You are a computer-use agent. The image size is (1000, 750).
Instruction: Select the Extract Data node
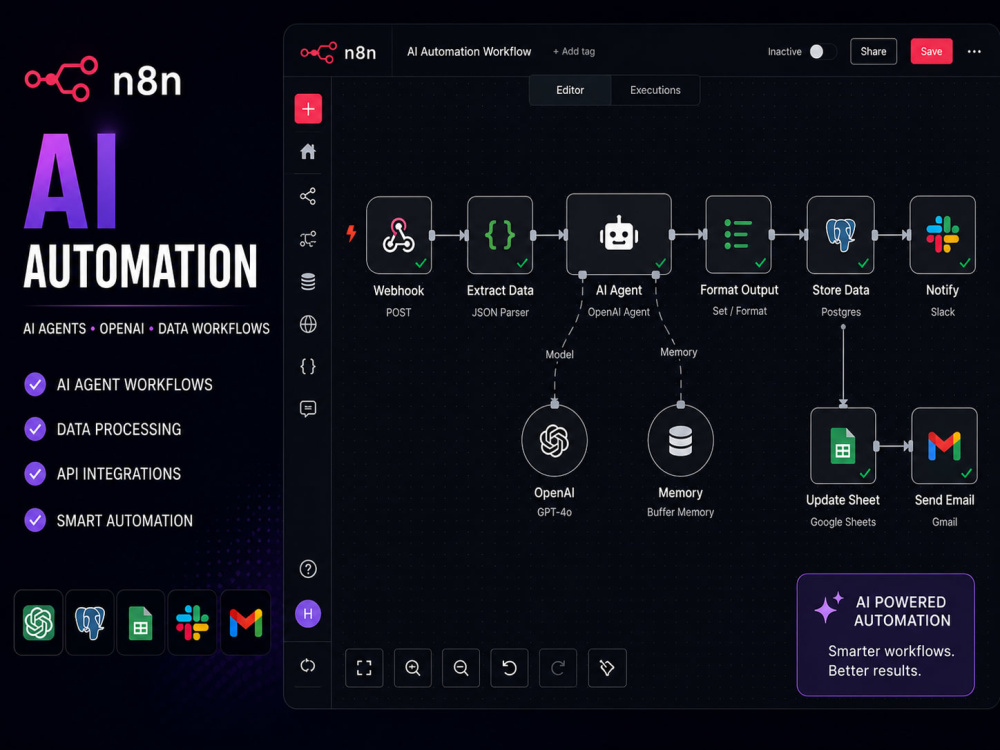click(500, 235)
